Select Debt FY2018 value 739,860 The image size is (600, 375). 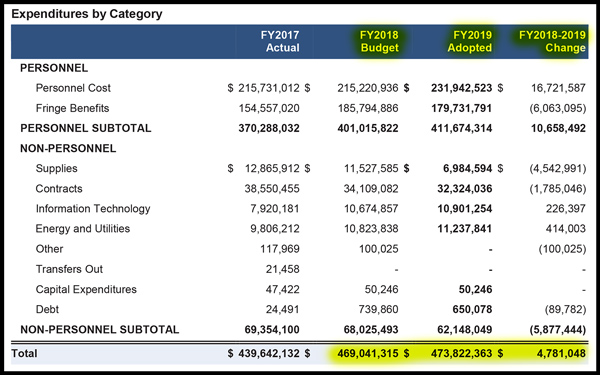pyautogui.click(x=378, y=309)
